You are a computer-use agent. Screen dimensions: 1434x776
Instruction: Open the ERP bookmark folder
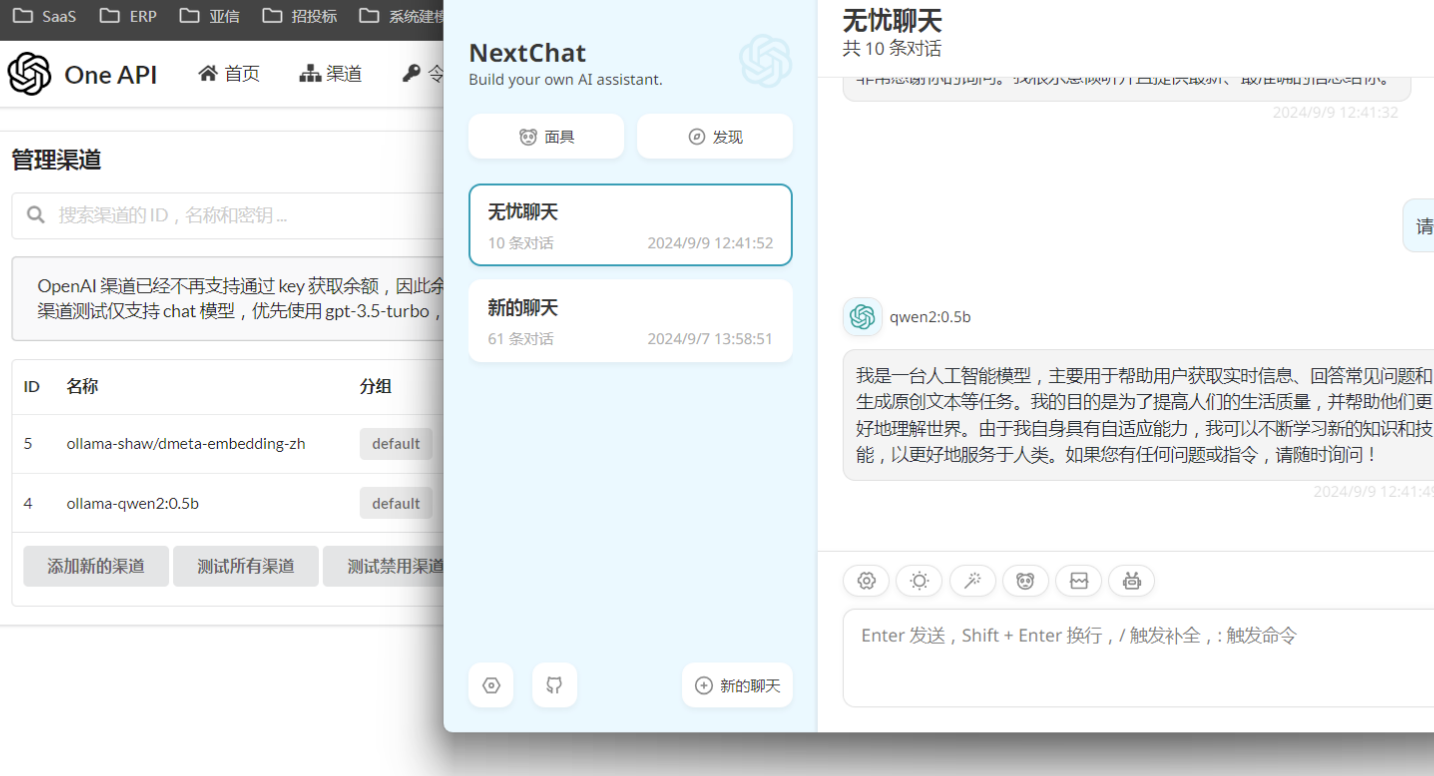coord(130,16)
